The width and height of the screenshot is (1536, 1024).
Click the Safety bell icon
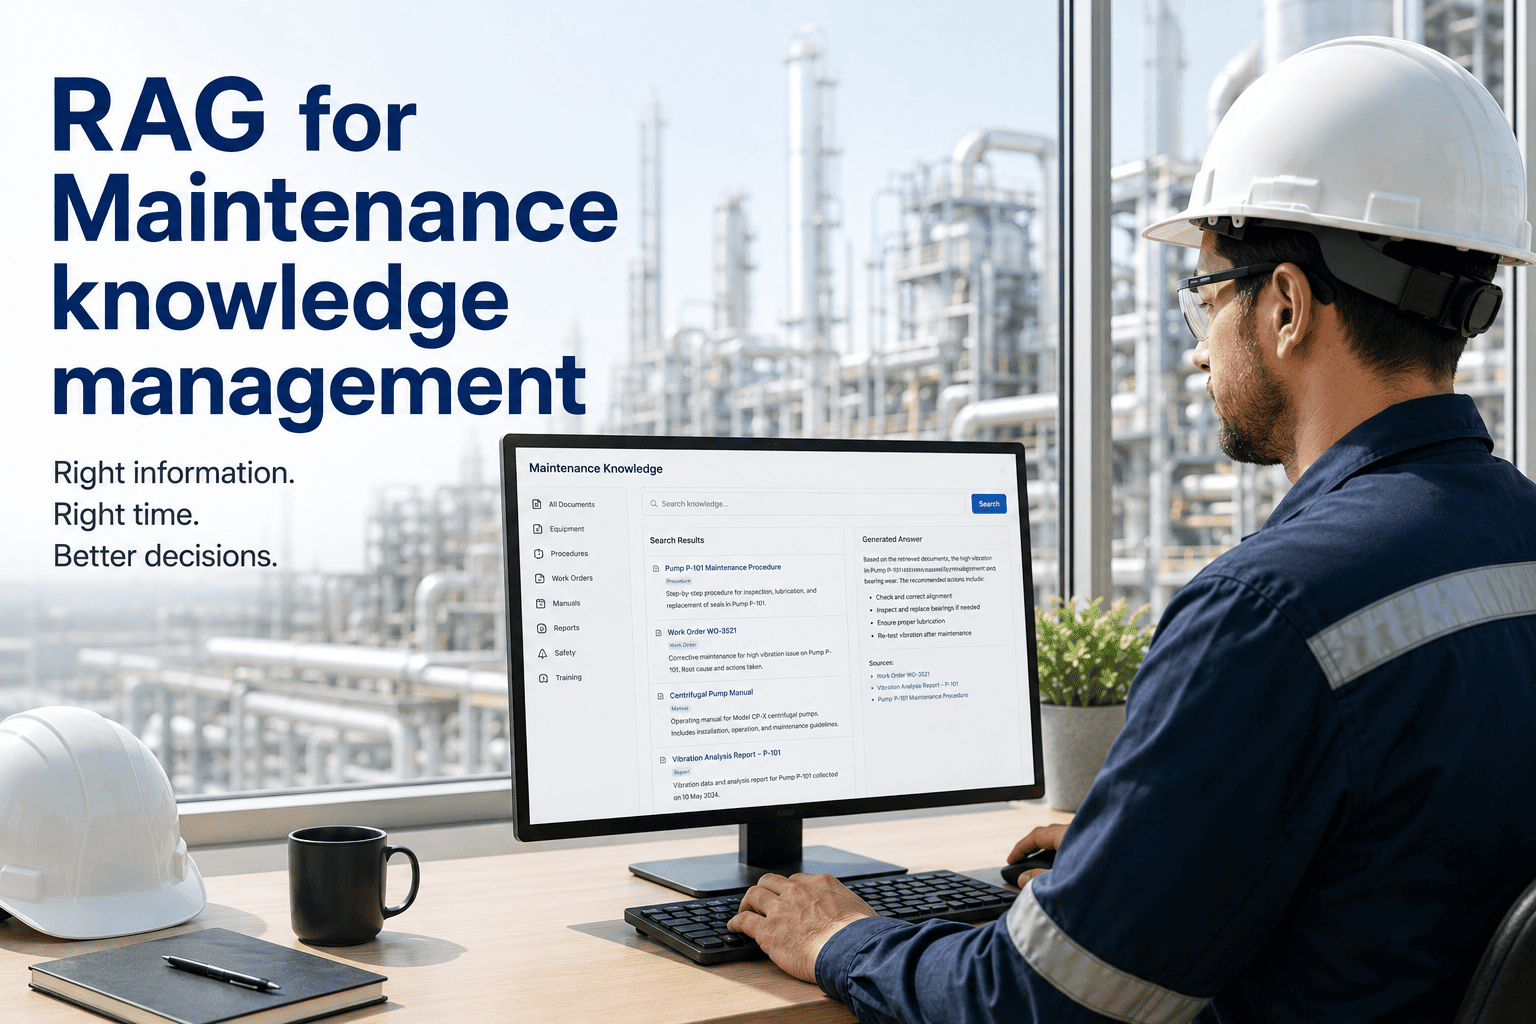tap(543, 653)
